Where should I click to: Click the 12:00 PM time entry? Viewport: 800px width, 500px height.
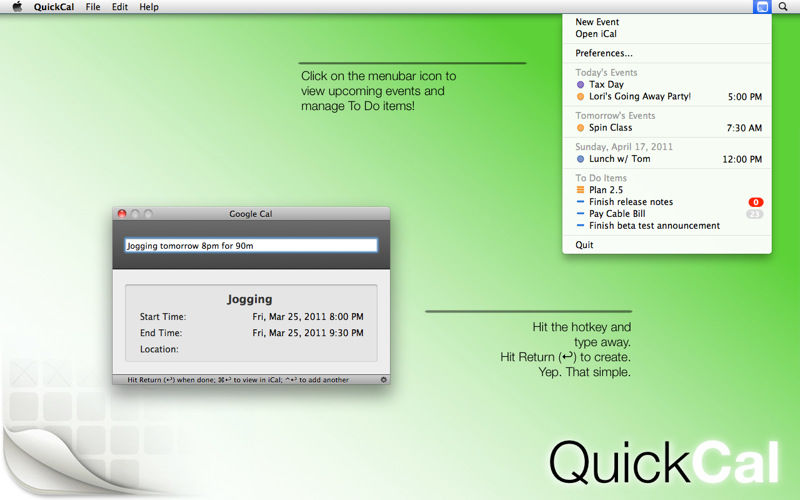pyautogui.click(x=742, y=160)
